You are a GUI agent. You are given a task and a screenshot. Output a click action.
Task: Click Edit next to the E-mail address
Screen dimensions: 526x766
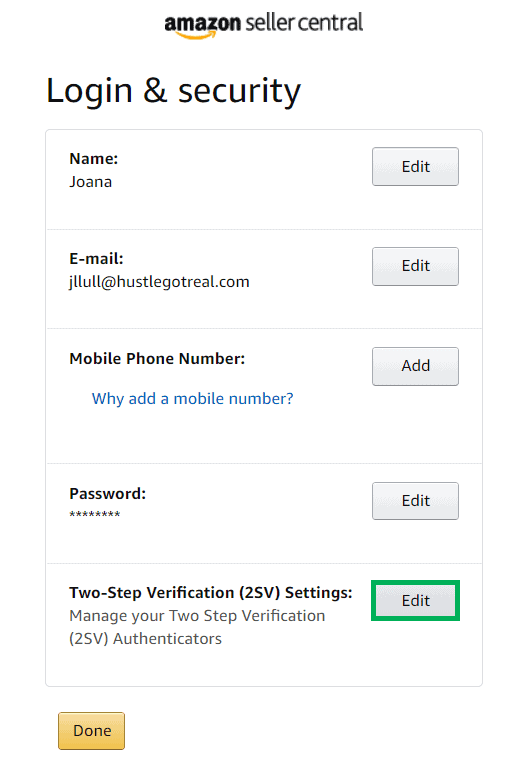415,266
